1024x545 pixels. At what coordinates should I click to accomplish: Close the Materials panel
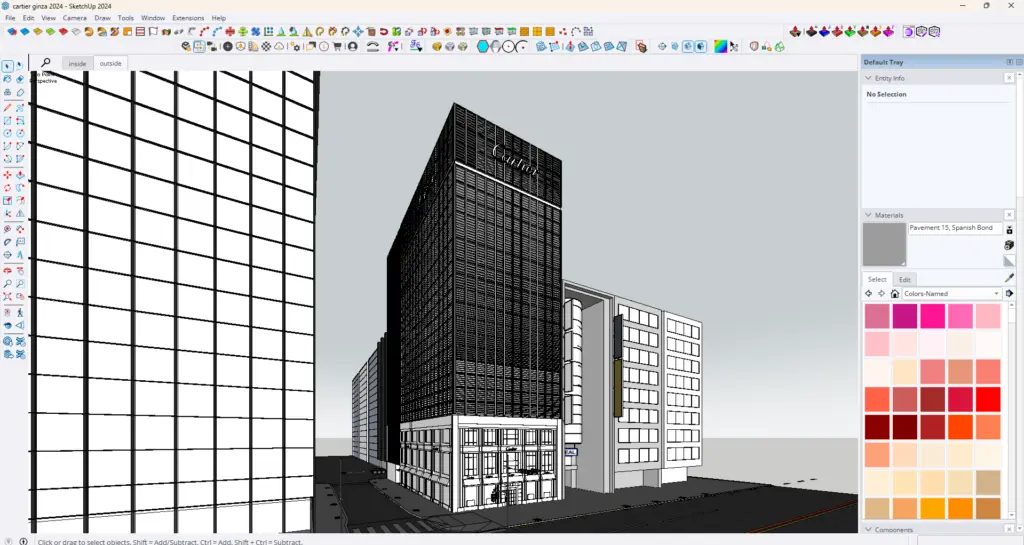(x=1009, y=215)
